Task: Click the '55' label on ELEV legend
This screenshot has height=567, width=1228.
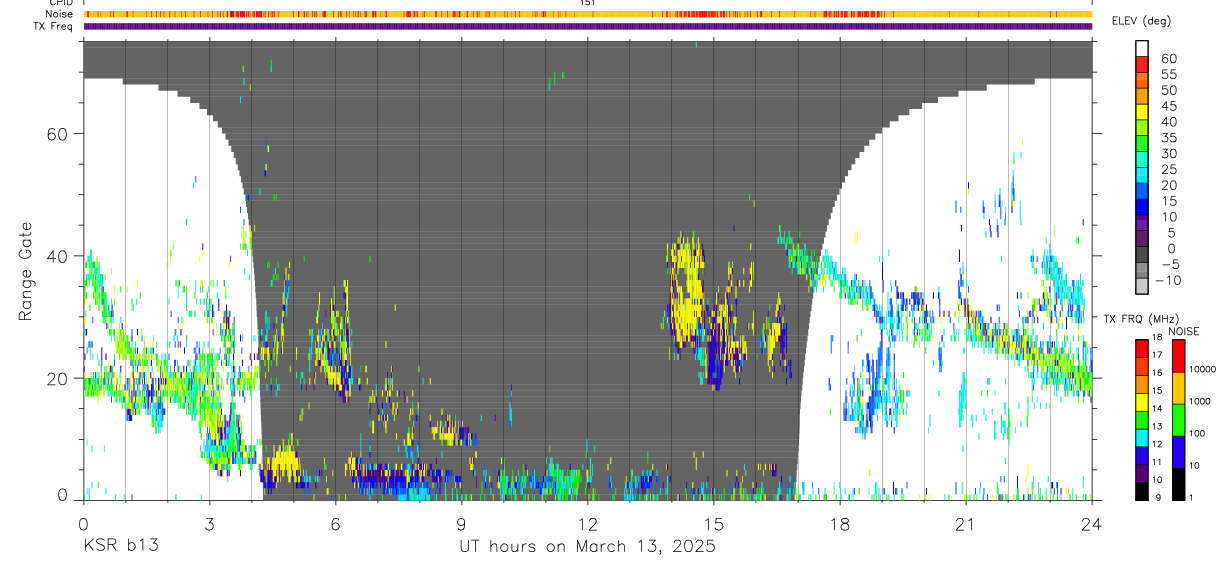Action: pyautogui.click(x=1168, y=74)
